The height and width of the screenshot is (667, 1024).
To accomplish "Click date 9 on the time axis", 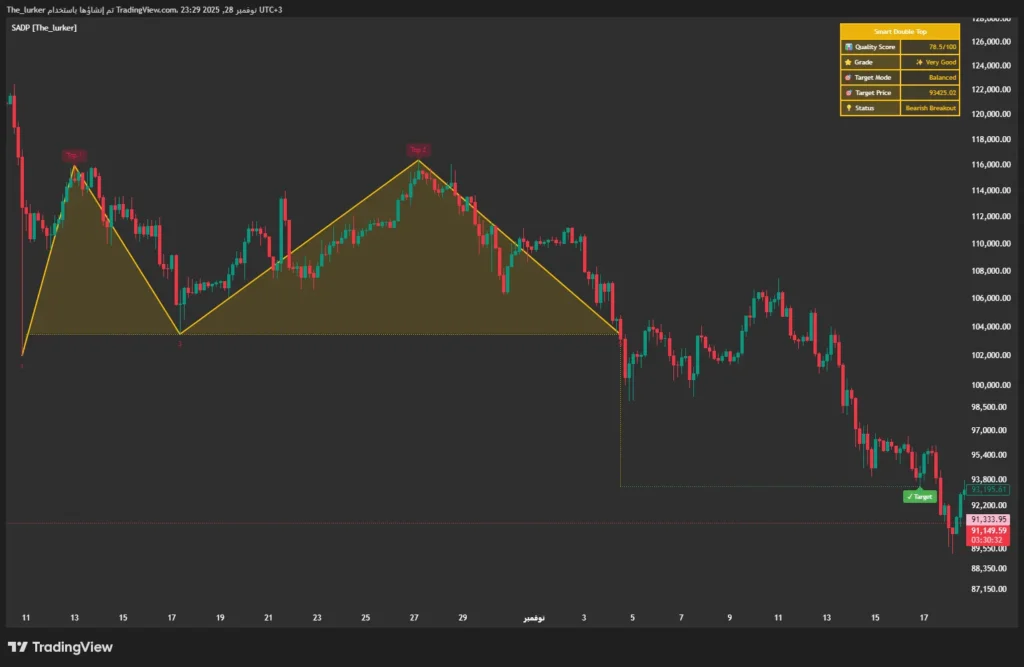I will click(x=729, y=617).
